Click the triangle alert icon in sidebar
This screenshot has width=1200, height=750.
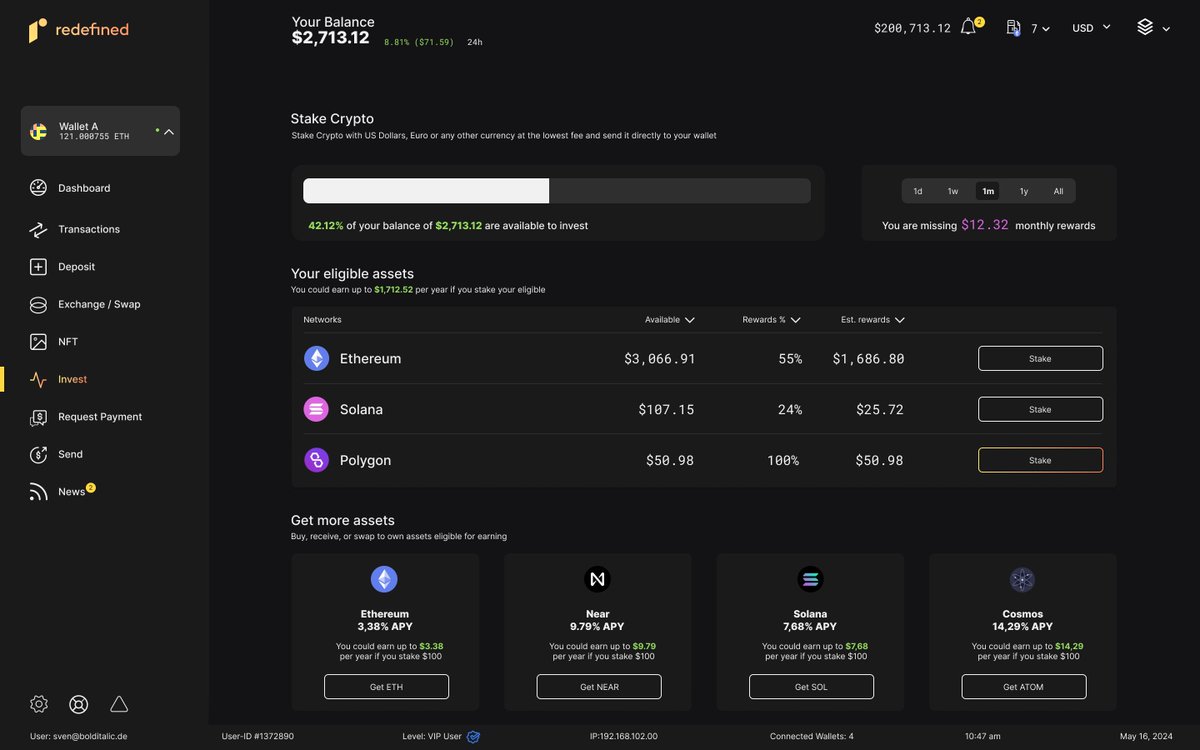119,704
